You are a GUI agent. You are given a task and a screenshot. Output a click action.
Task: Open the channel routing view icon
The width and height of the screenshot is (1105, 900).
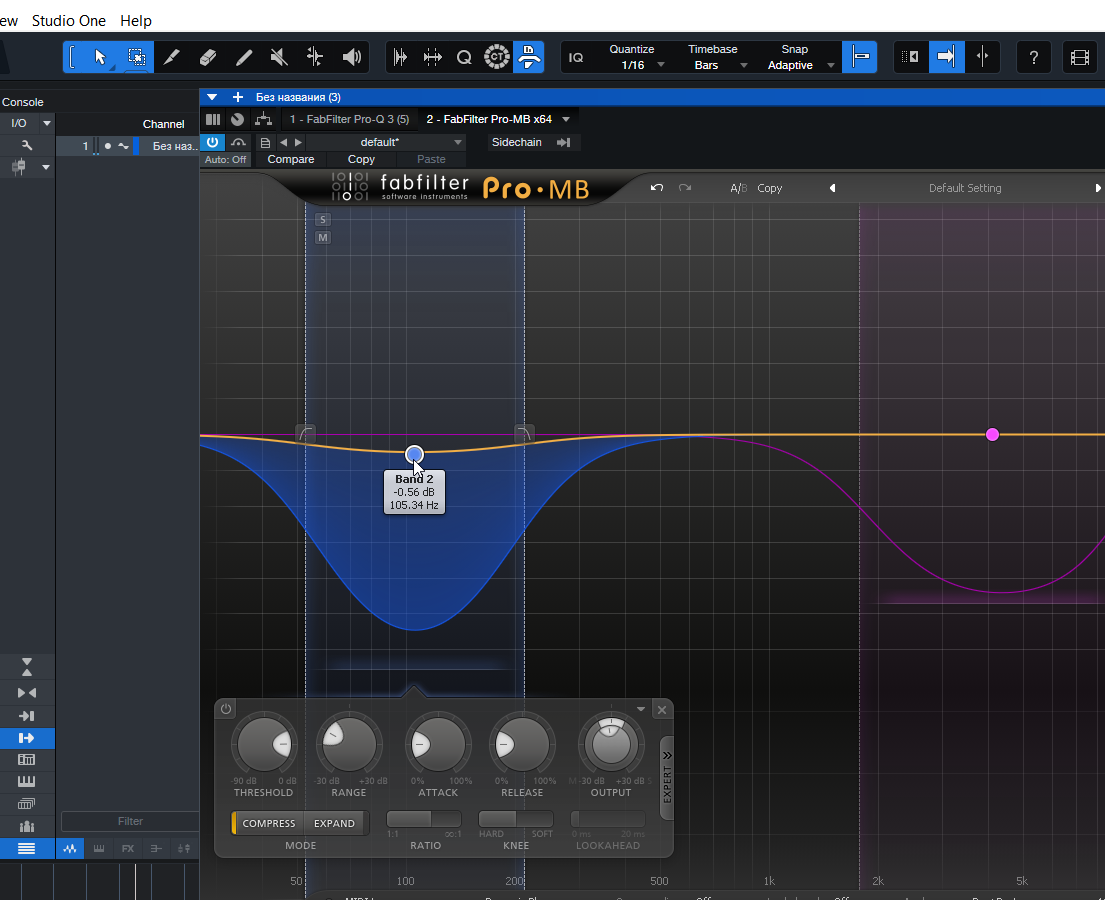click(264, 119)
